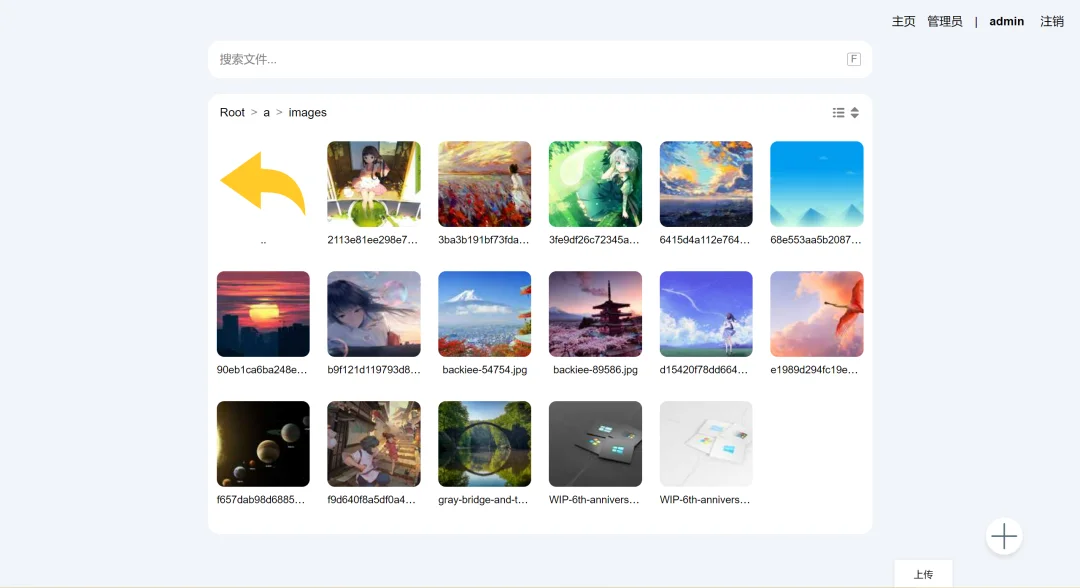Viewport: 1080px width, 588px height.
Task: Click the yellow back arrow folder icon
Action: [263, 184]
